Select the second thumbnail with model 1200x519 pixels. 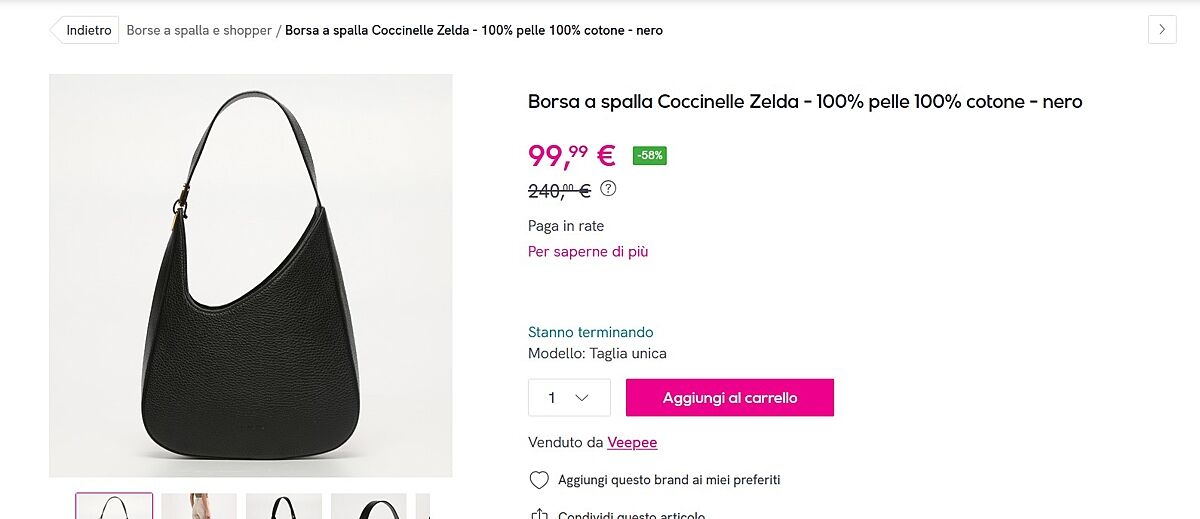pos(199,507)
